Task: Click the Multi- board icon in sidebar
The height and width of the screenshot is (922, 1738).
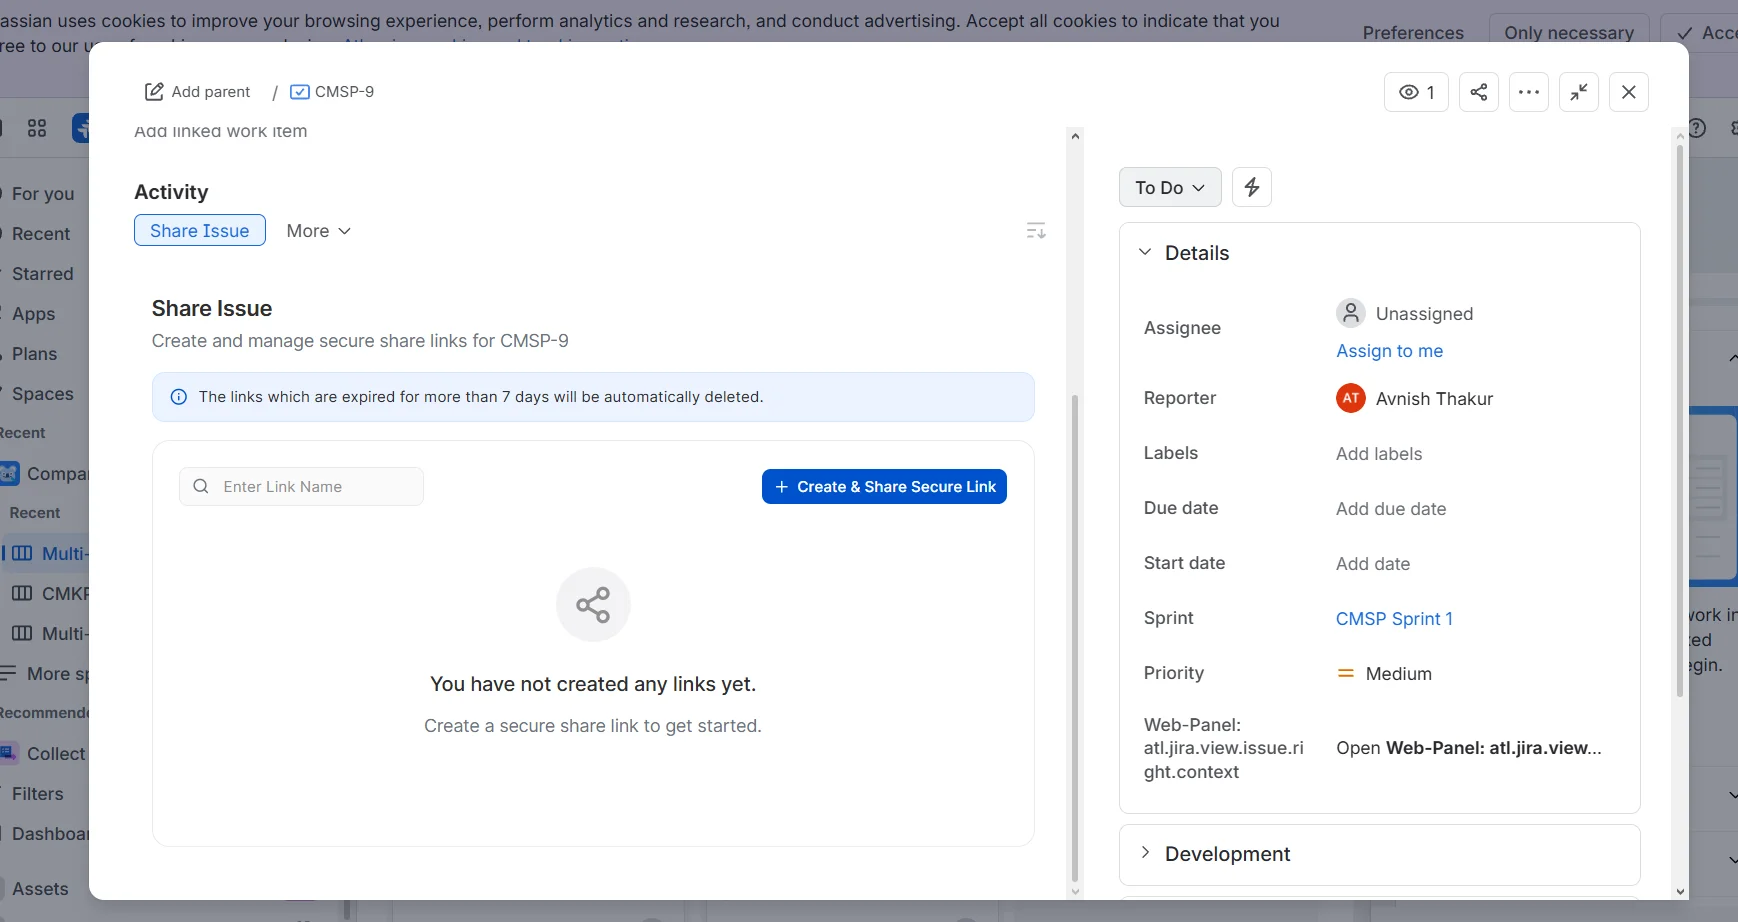Action: click(x=22, y=553)
